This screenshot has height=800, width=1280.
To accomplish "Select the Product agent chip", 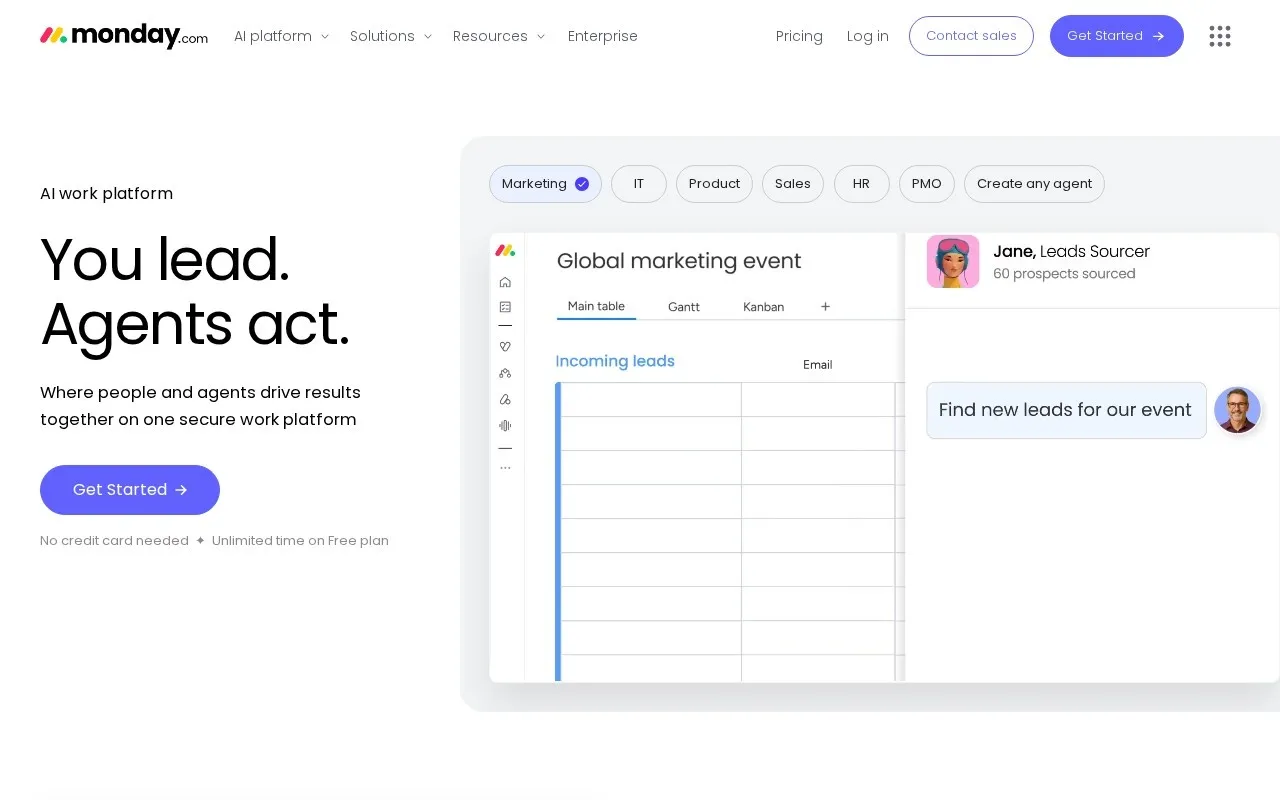I will tap(714, 184).
